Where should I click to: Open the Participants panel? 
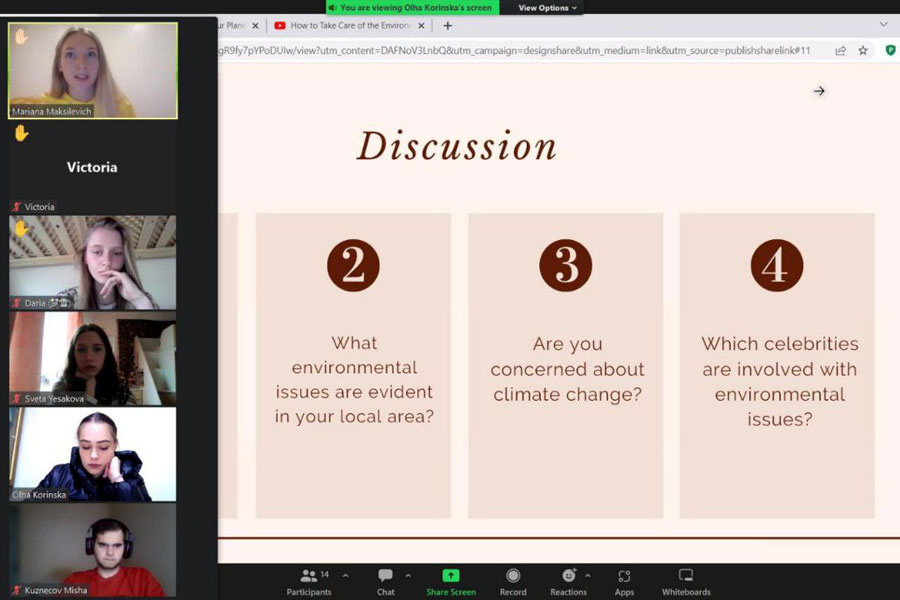coord(309,576)
